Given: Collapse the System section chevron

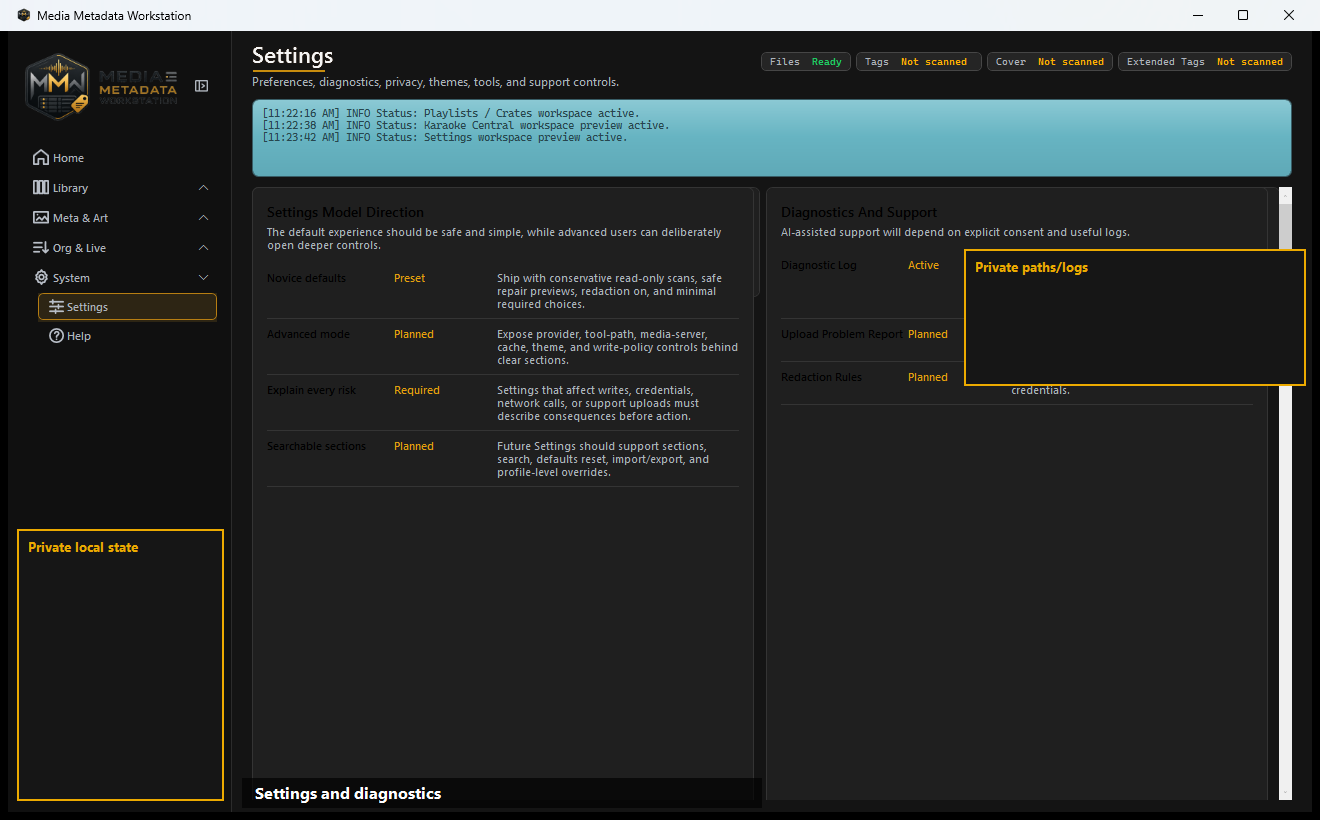Looking at the screenshot, I should pyautogui.click(x=204, y=278).
